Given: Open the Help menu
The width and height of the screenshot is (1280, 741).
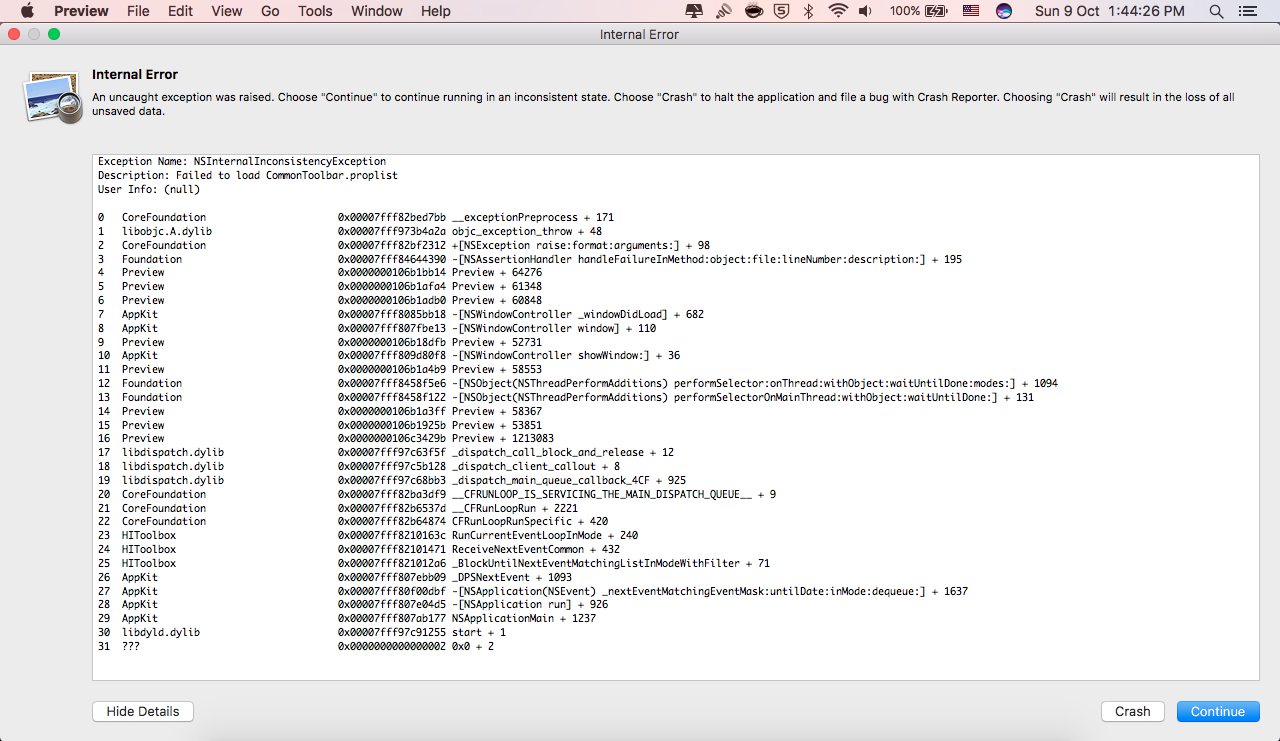Looking at the screenshot, I should click(x=436, y=11).
